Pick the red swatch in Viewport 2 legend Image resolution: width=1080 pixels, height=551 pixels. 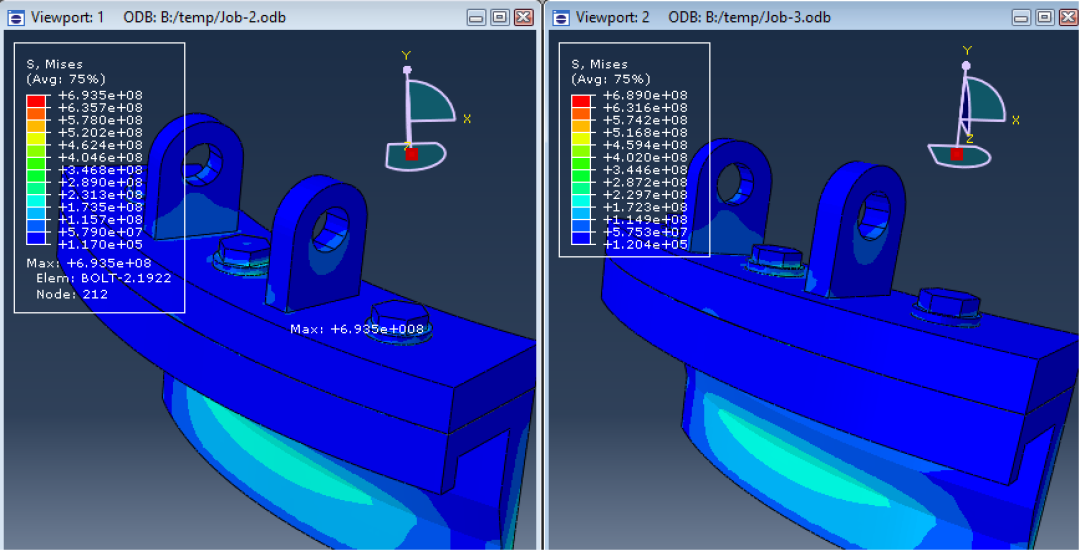pos(581,101)
